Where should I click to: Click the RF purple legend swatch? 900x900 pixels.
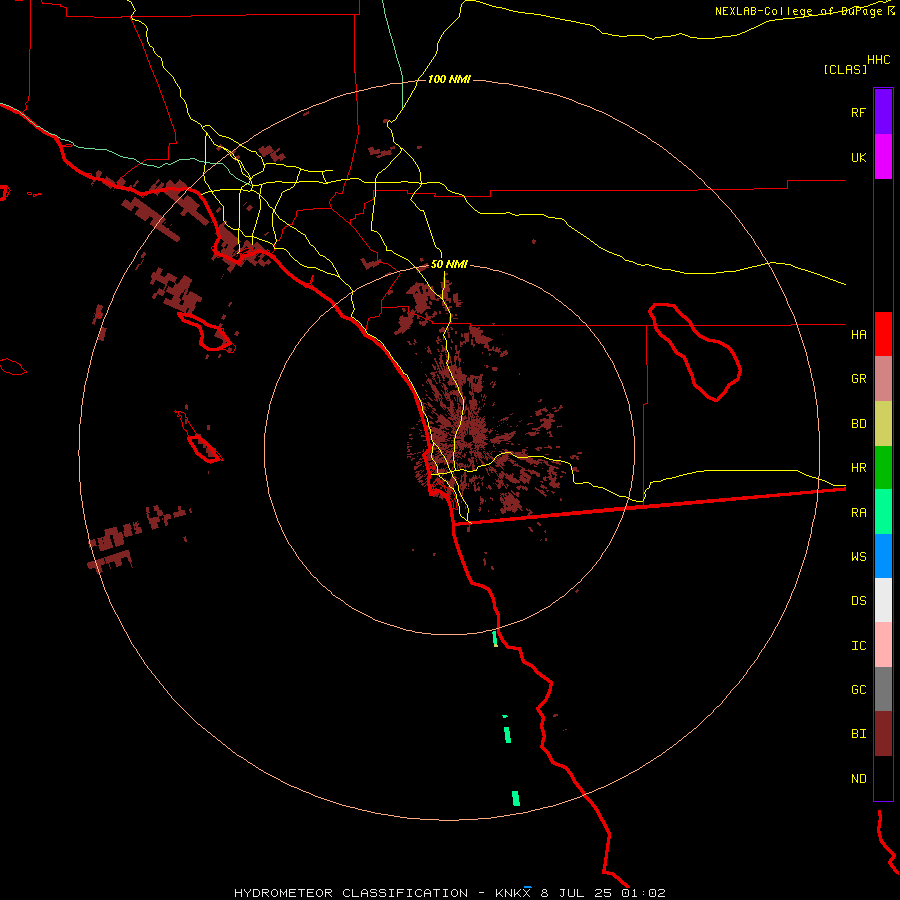click(883, 111)
